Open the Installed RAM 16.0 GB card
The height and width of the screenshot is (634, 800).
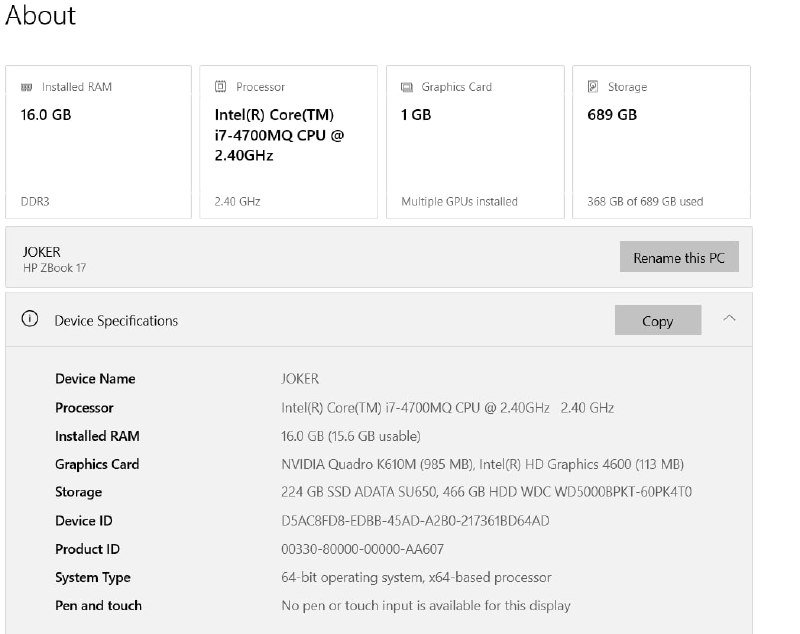98,142
